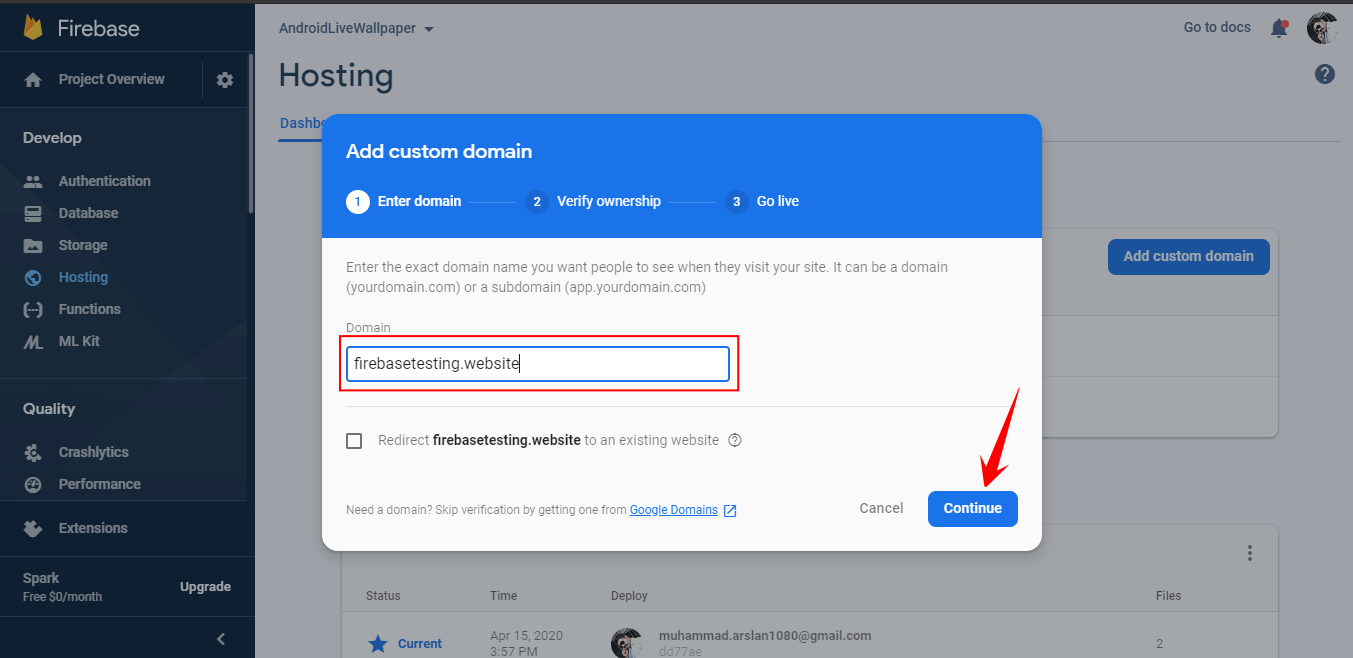1353x658 pixels.
Task: Click the Google Domains external link icon
Action: [x=730, y=511]
